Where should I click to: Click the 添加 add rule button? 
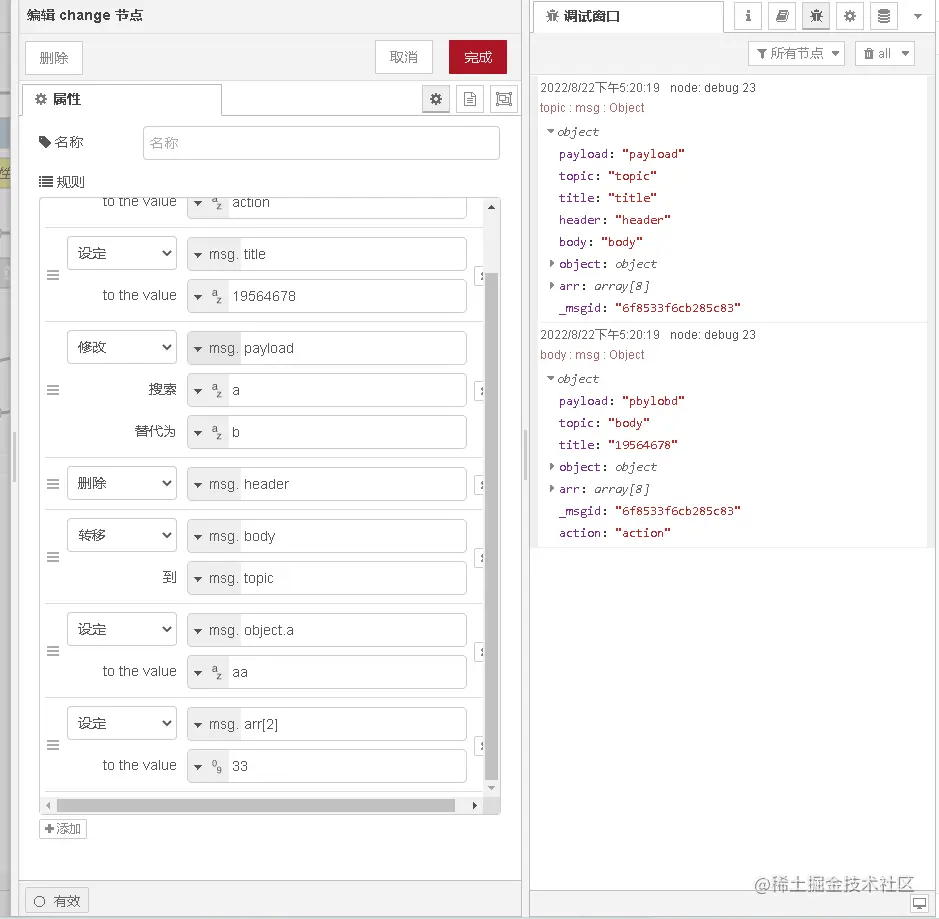tap(63, 829)
